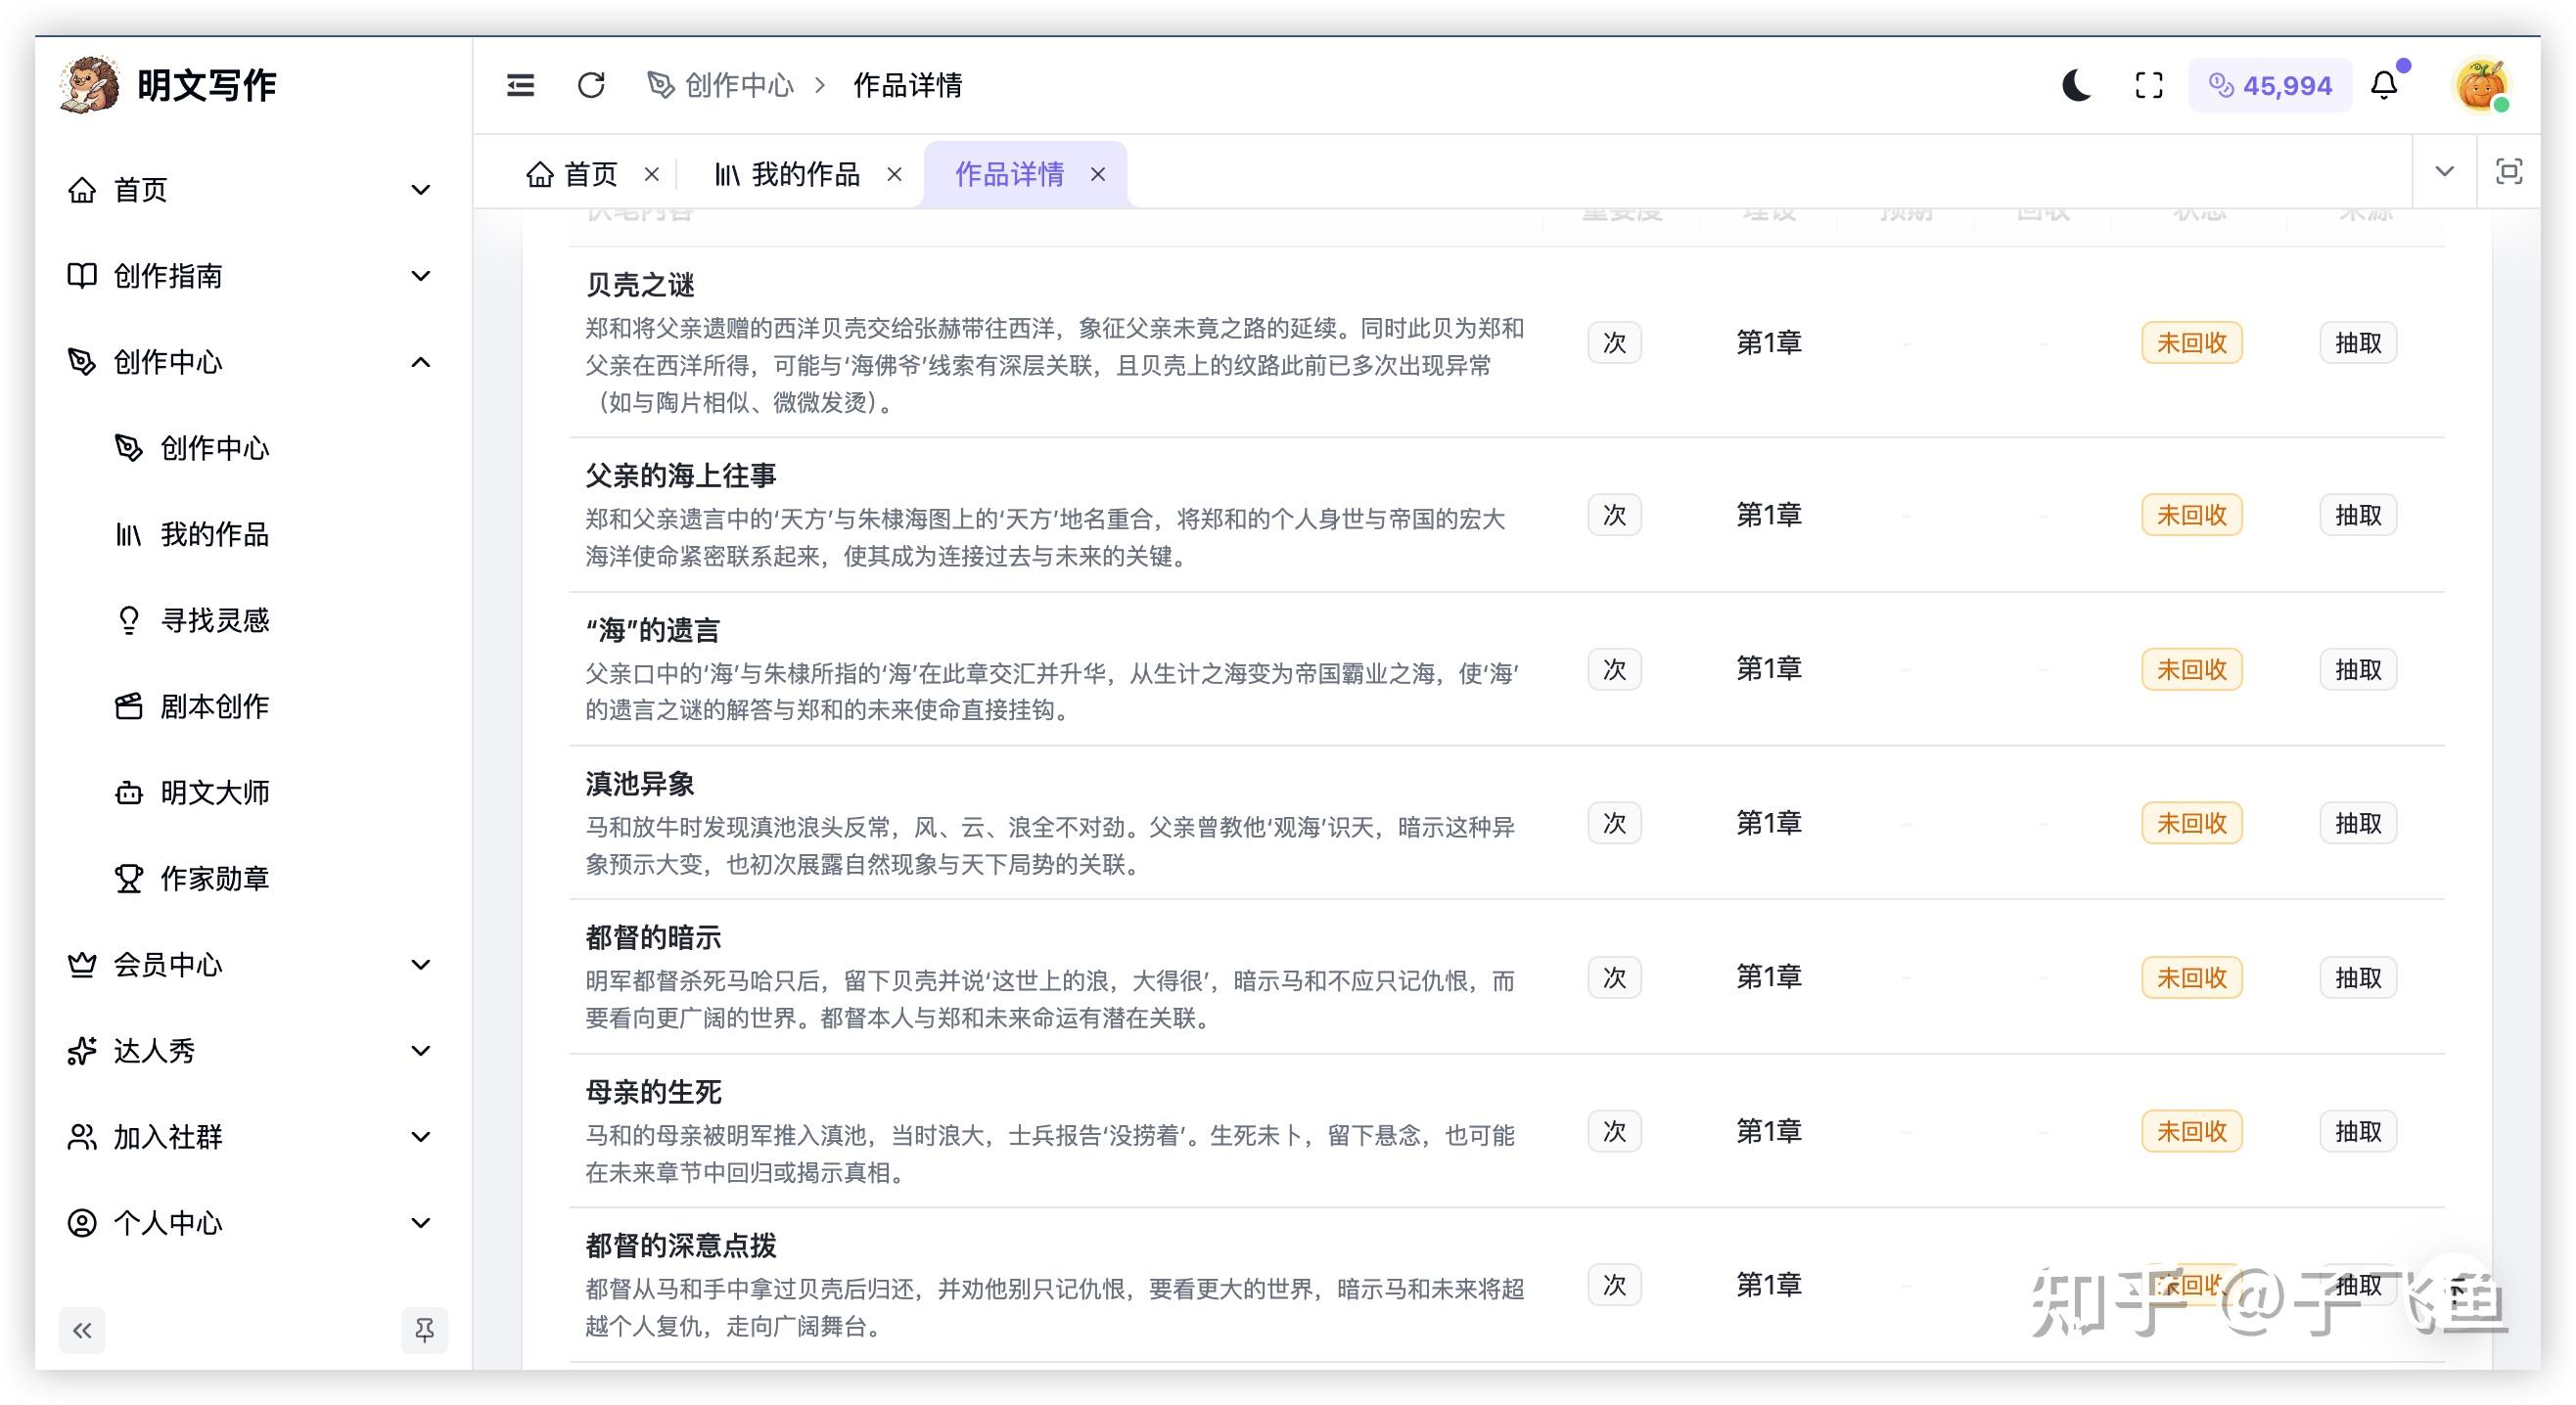Select the 都督的暗示 title
Viewport: 2576px width, 1405px height.
click(653, 937)
